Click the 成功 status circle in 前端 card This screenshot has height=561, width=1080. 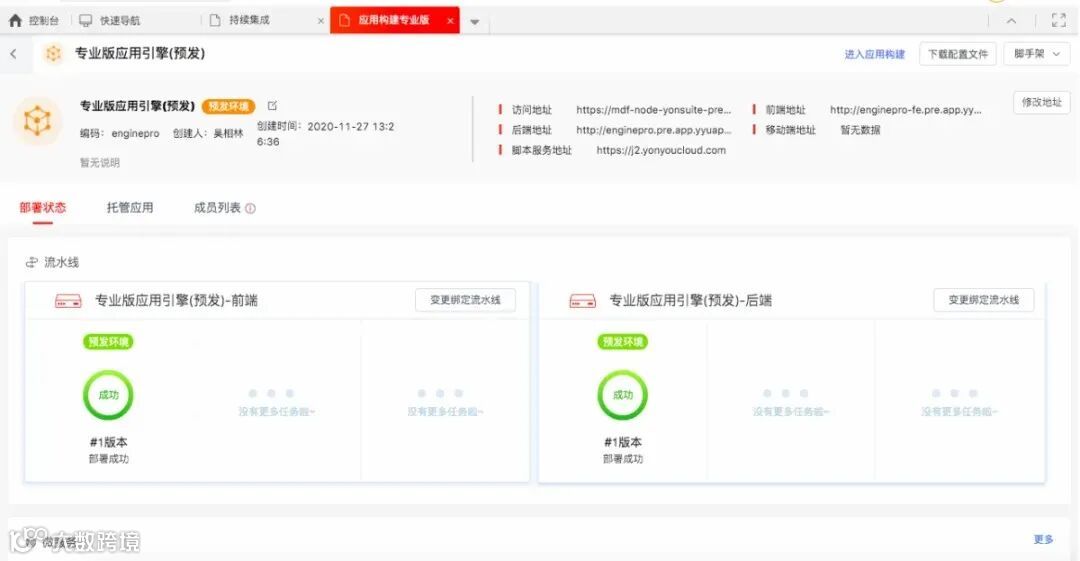tap(108, 395)
